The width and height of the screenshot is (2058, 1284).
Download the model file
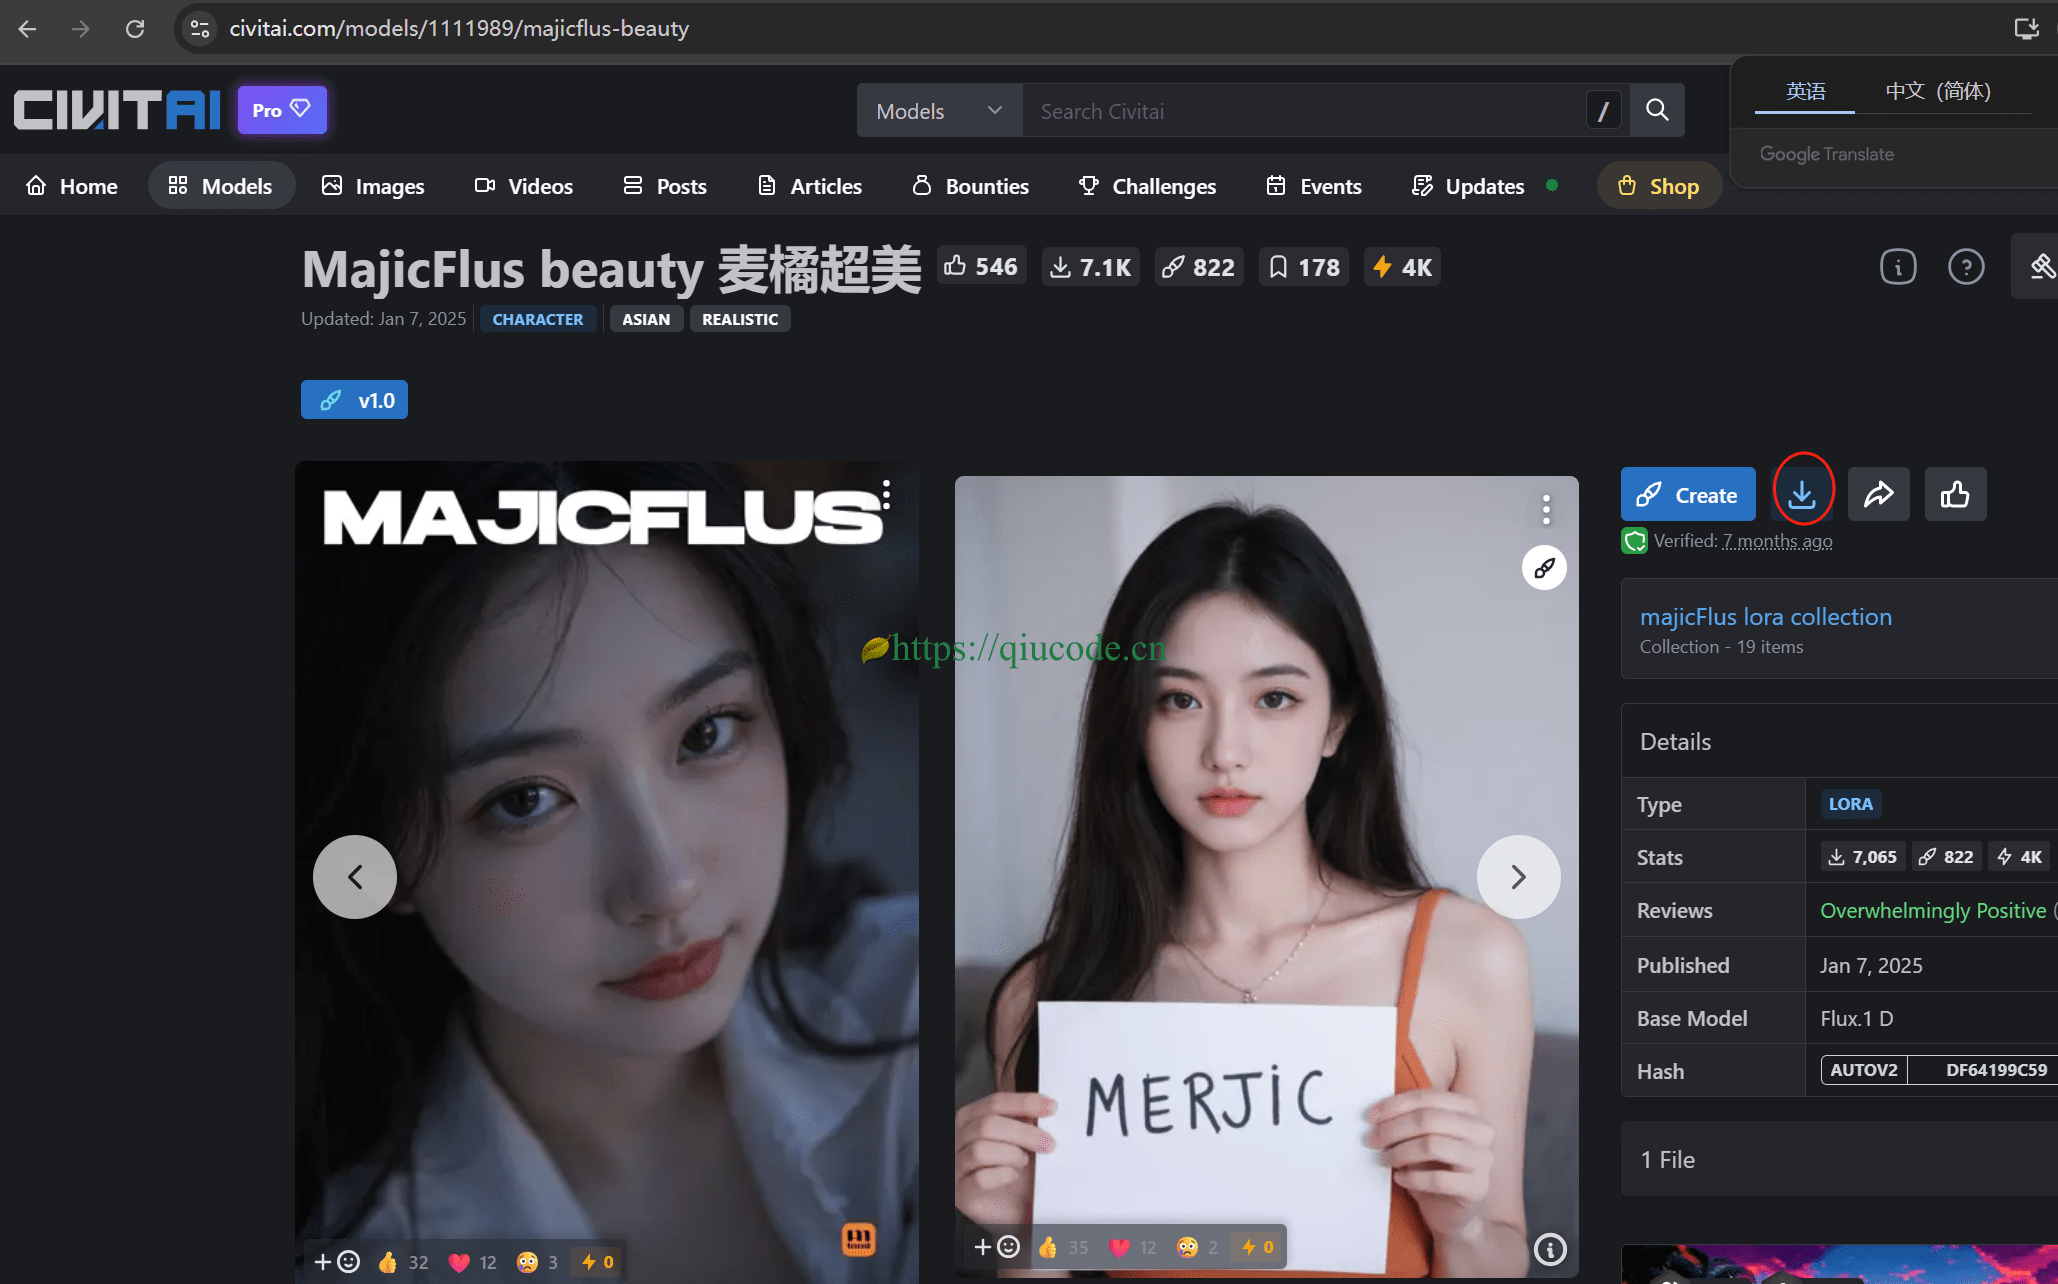[x=1802, y=494]
